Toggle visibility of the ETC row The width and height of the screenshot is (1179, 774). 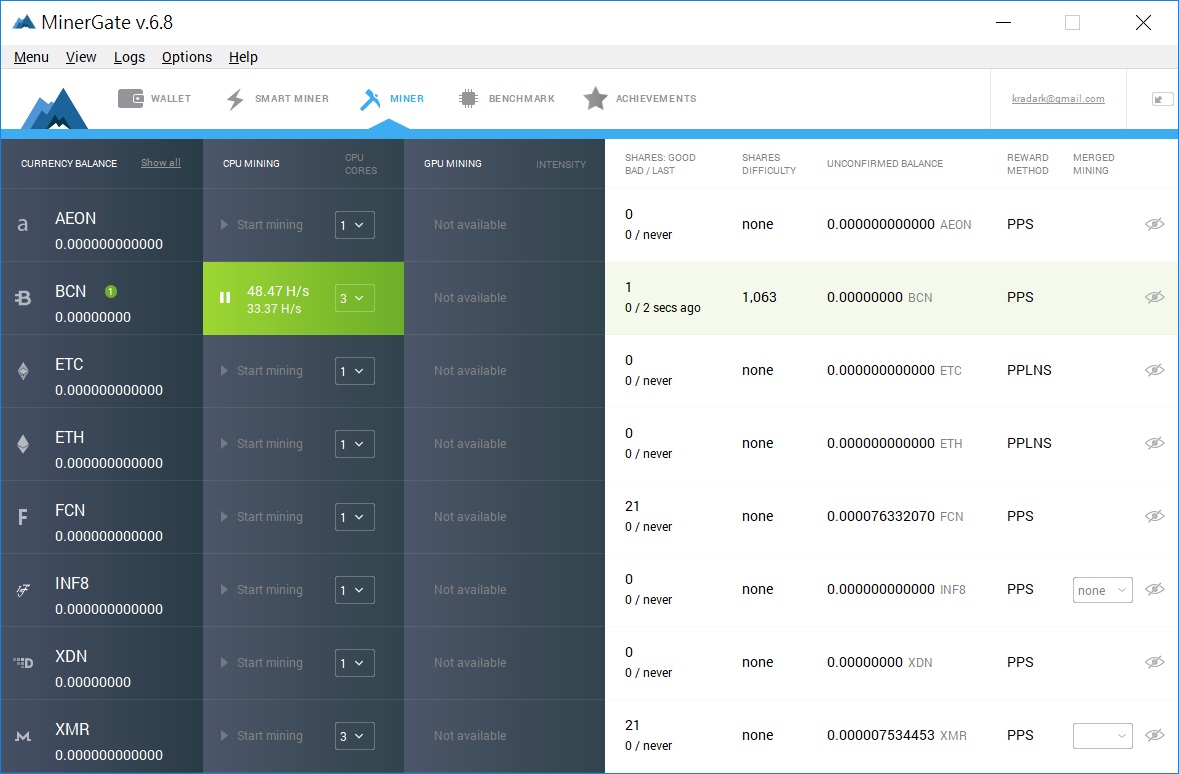tap(1154, 370)
